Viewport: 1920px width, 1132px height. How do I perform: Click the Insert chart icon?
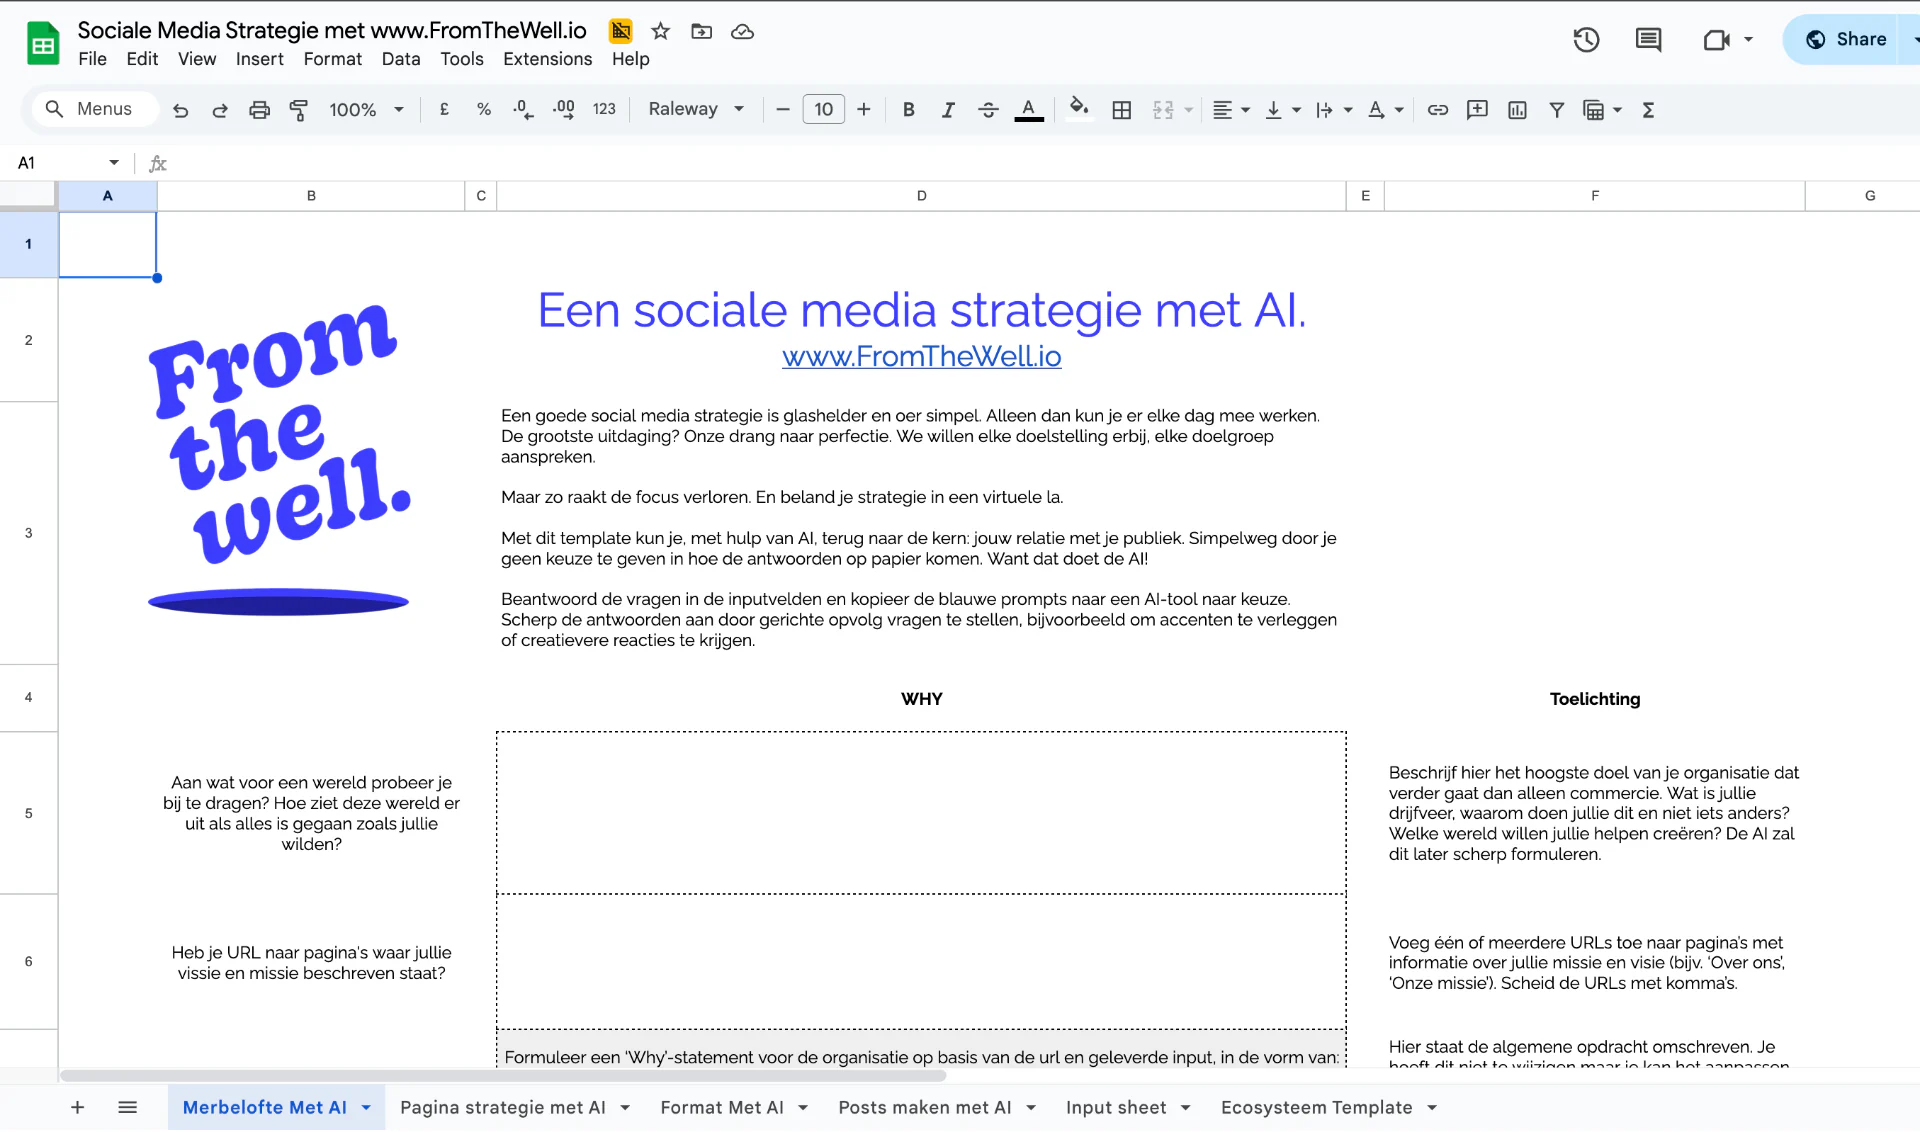pyautogui.click(x=1517, y=110)
